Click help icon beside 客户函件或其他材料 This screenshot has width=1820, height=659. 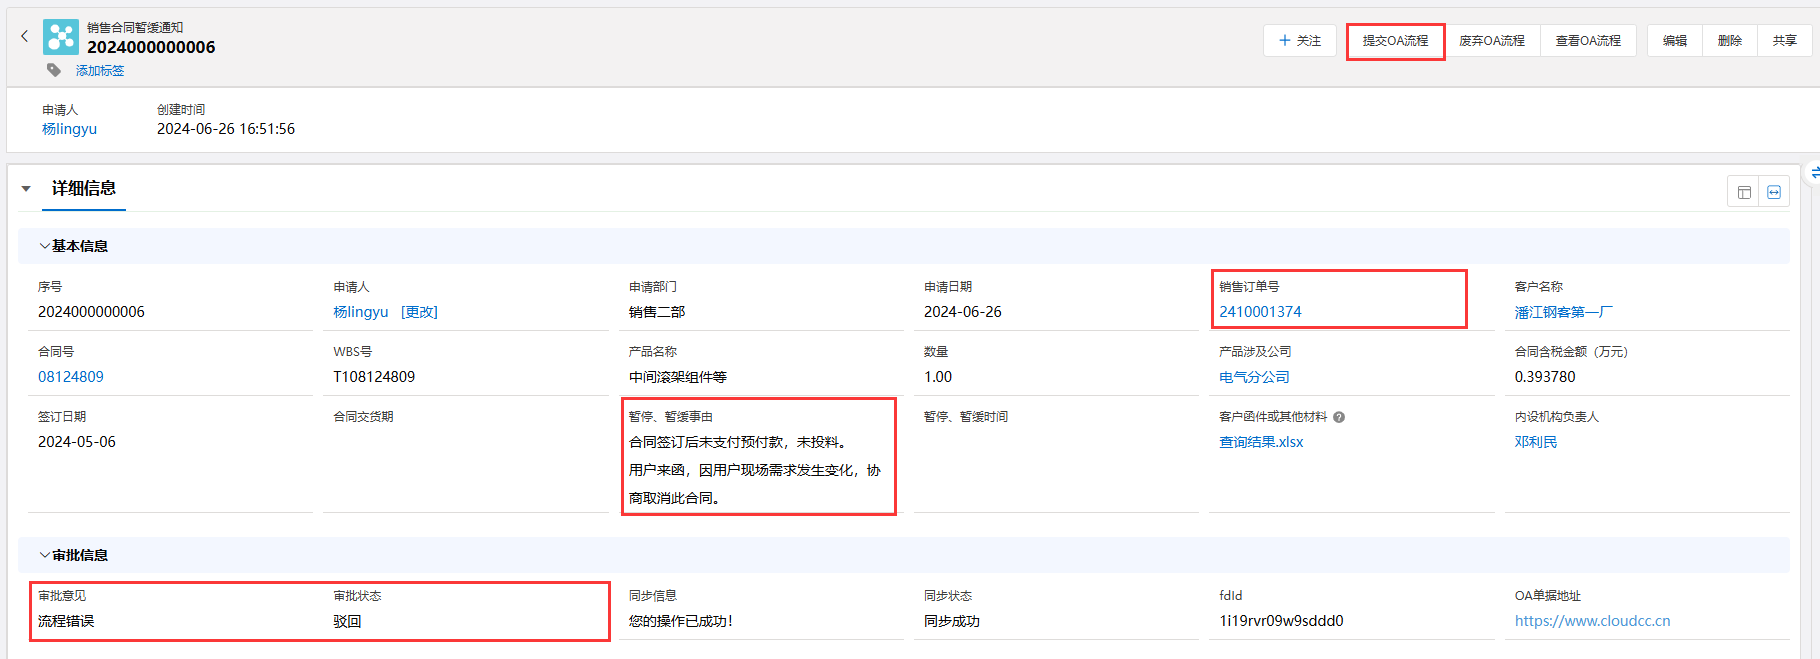1339,417
